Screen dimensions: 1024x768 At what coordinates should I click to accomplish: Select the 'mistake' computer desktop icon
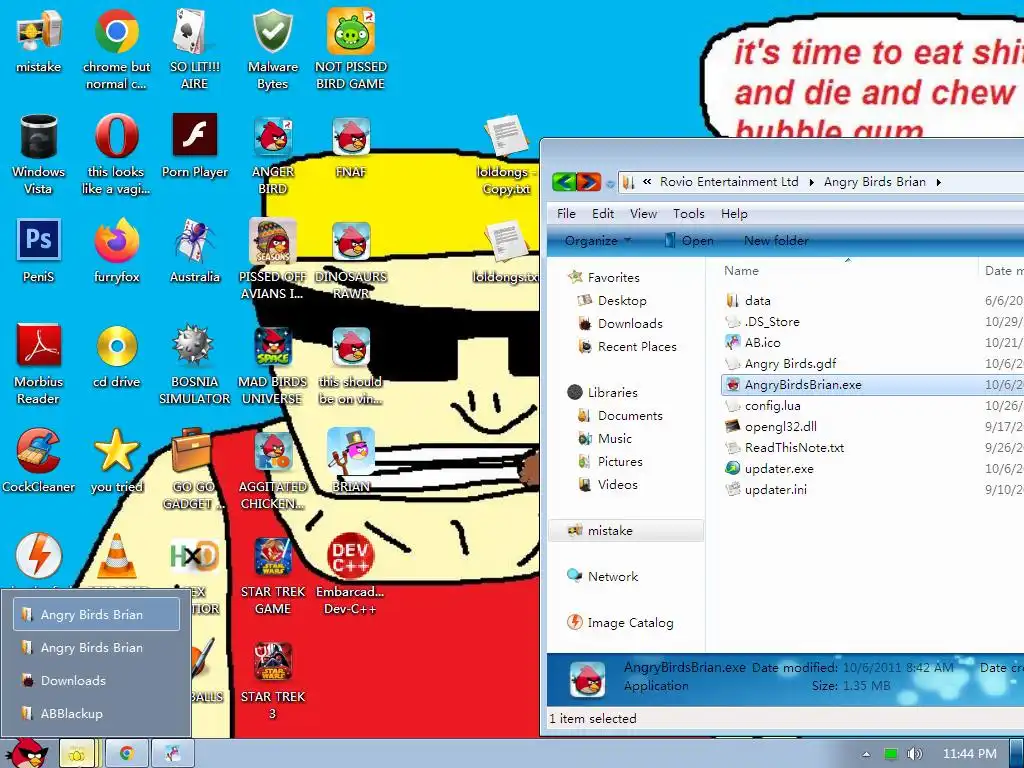click(39, 41)
